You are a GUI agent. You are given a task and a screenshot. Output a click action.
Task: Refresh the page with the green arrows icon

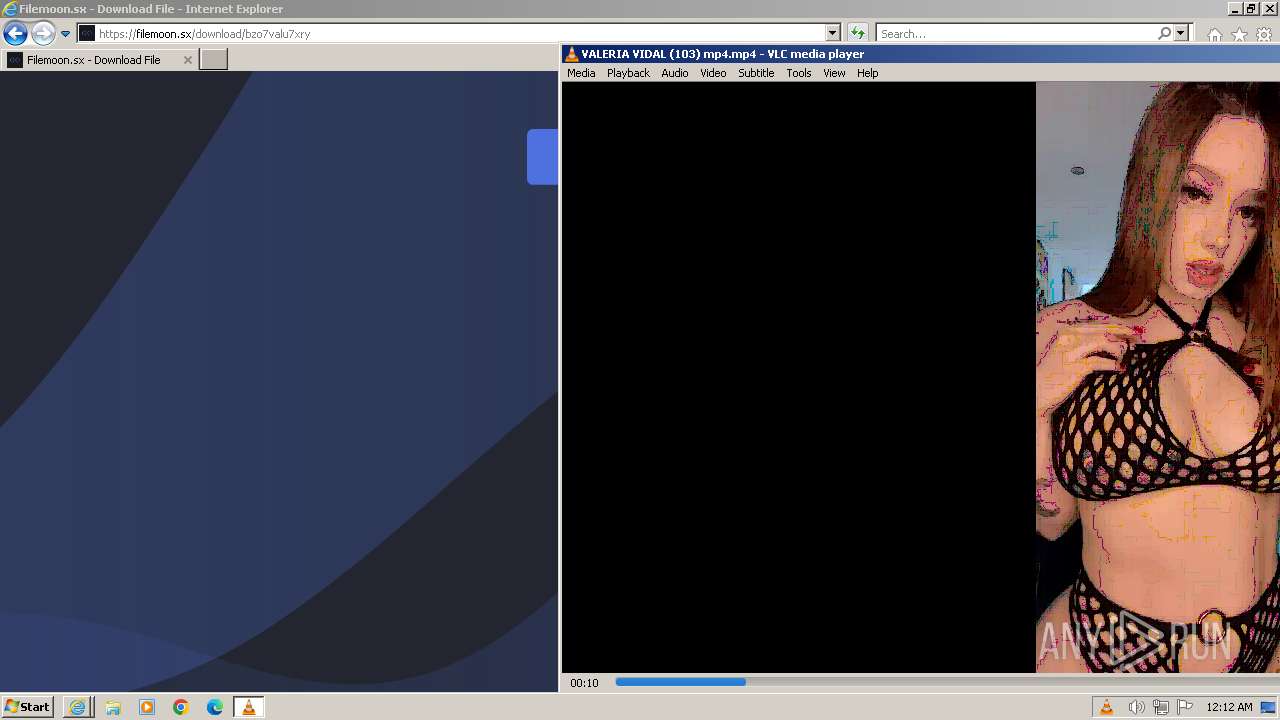[858, 33]
